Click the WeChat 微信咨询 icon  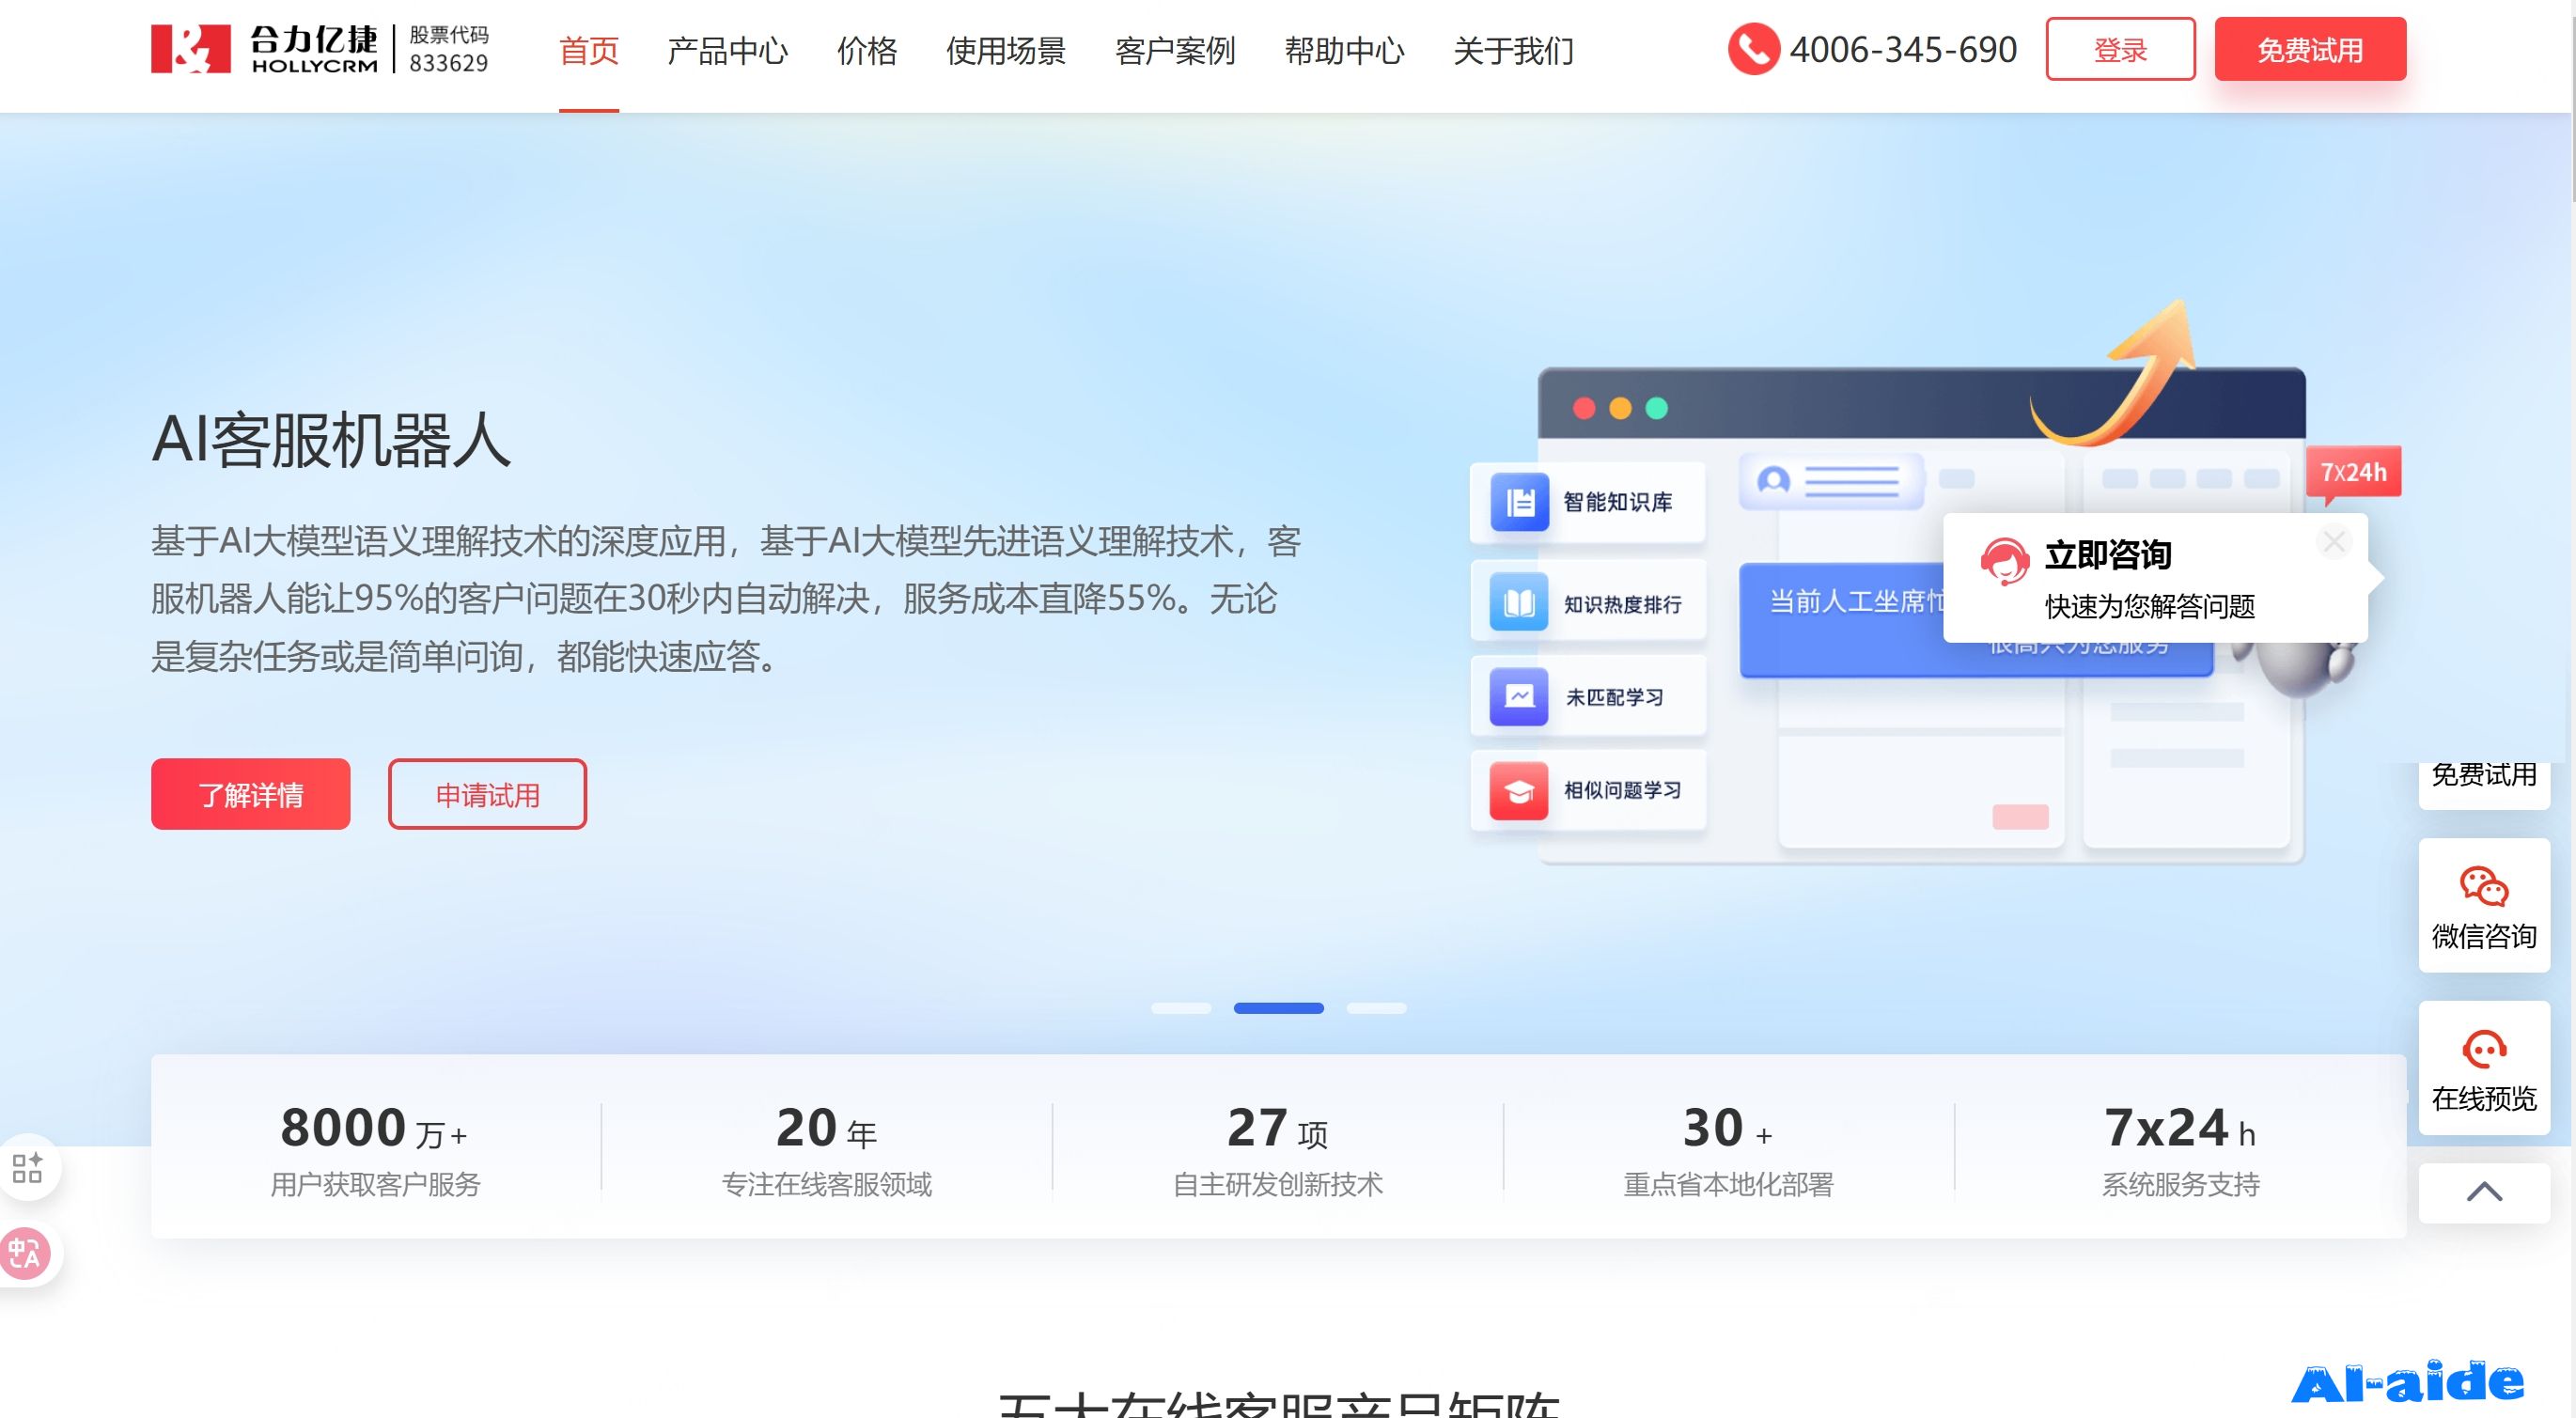coord(2484,886)
